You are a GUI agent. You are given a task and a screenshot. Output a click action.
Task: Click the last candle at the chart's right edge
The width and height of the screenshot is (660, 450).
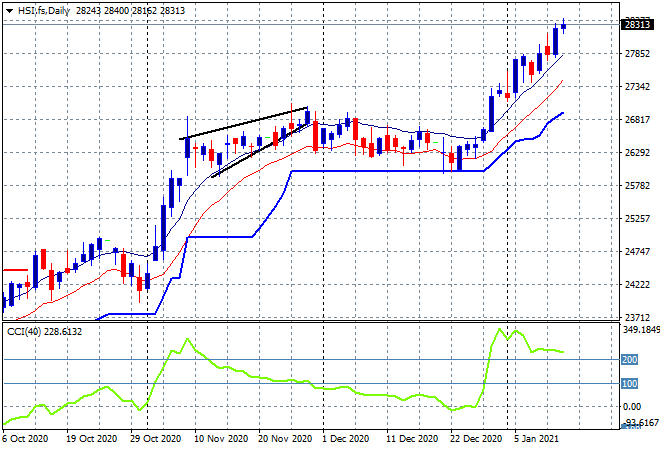564,27
